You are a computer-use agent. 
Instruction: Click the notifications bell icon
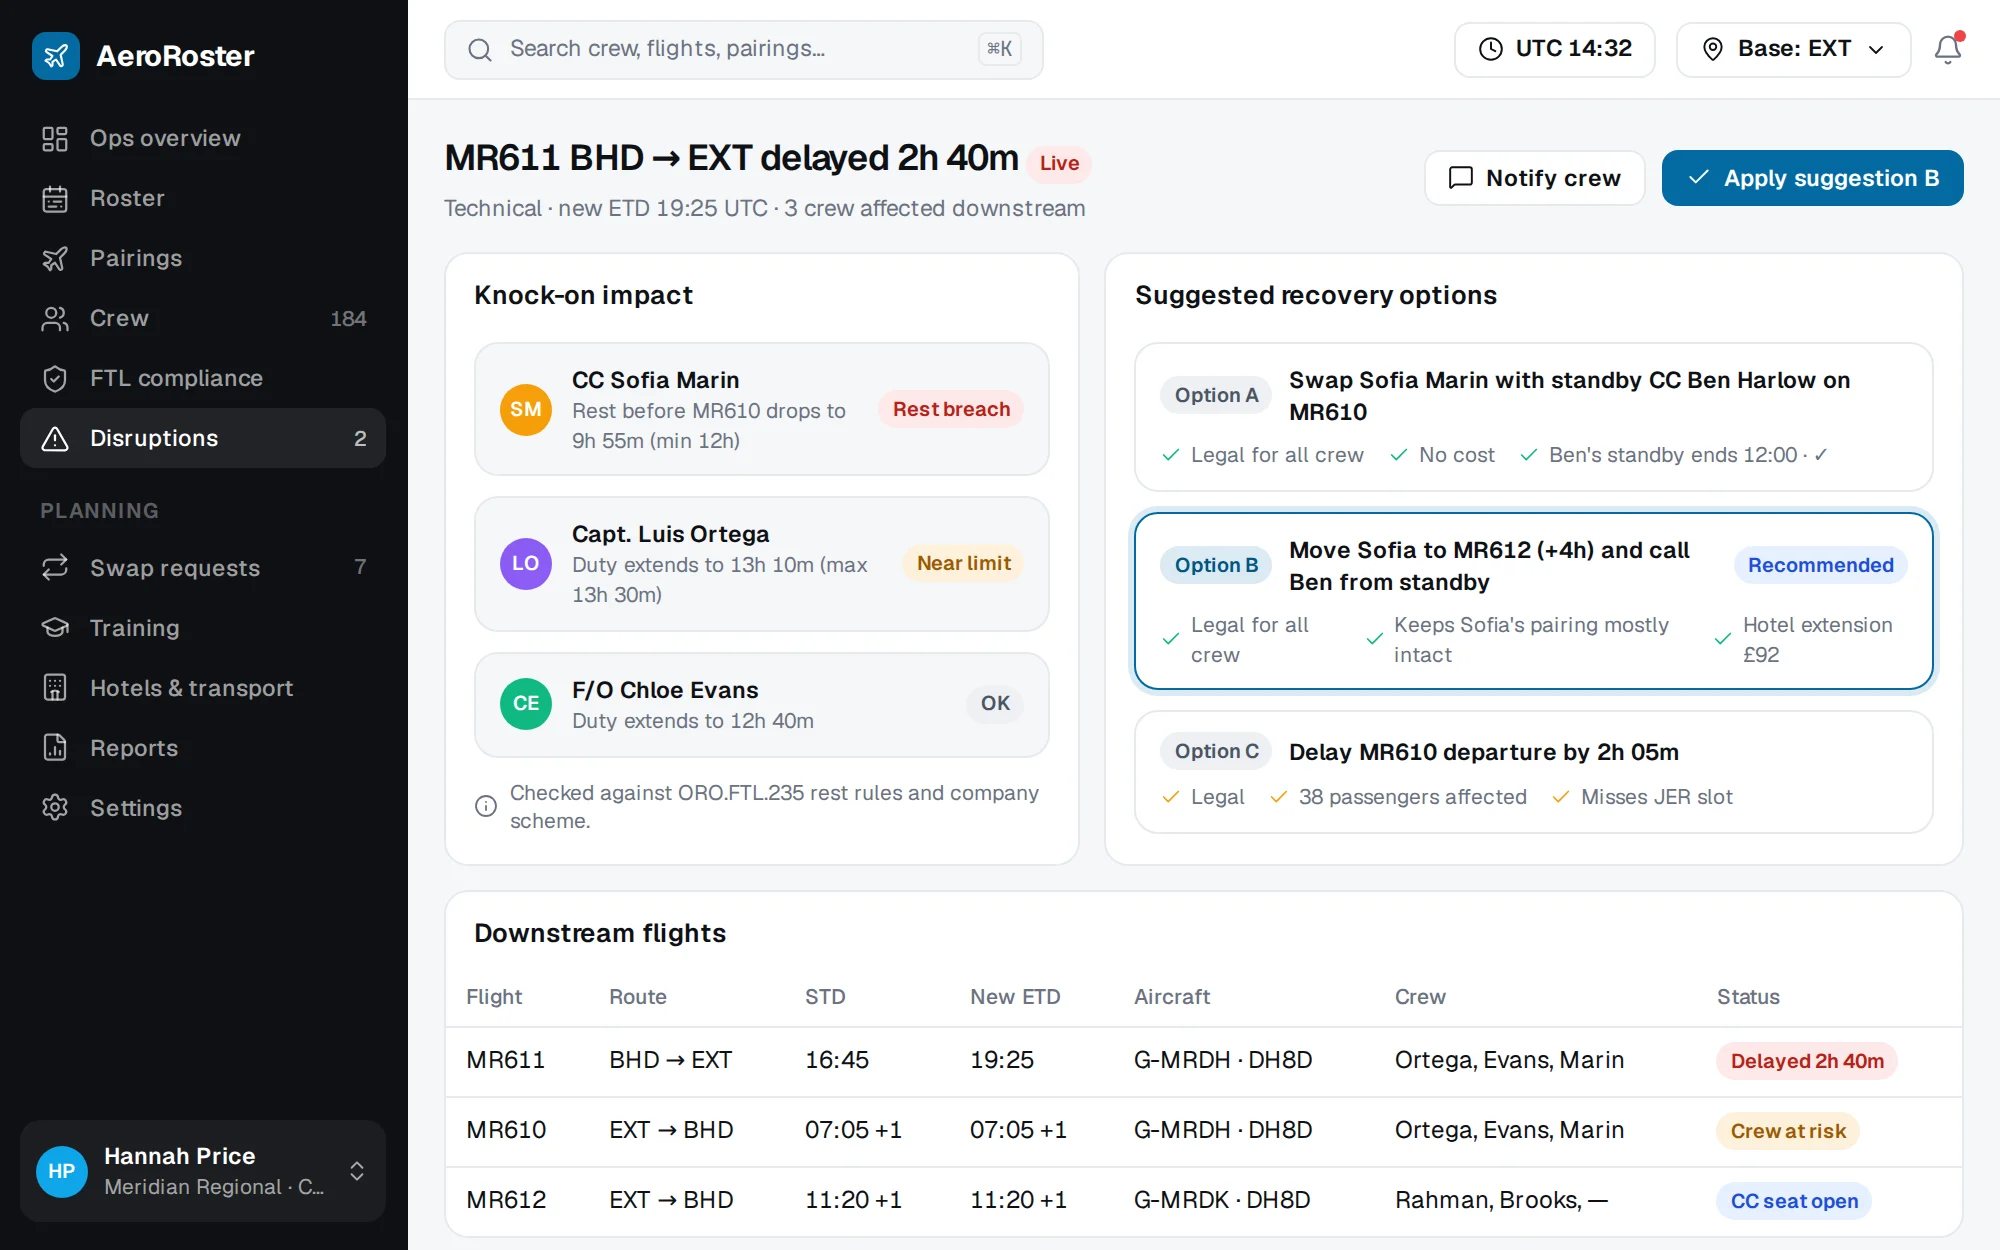(1948, 49)
